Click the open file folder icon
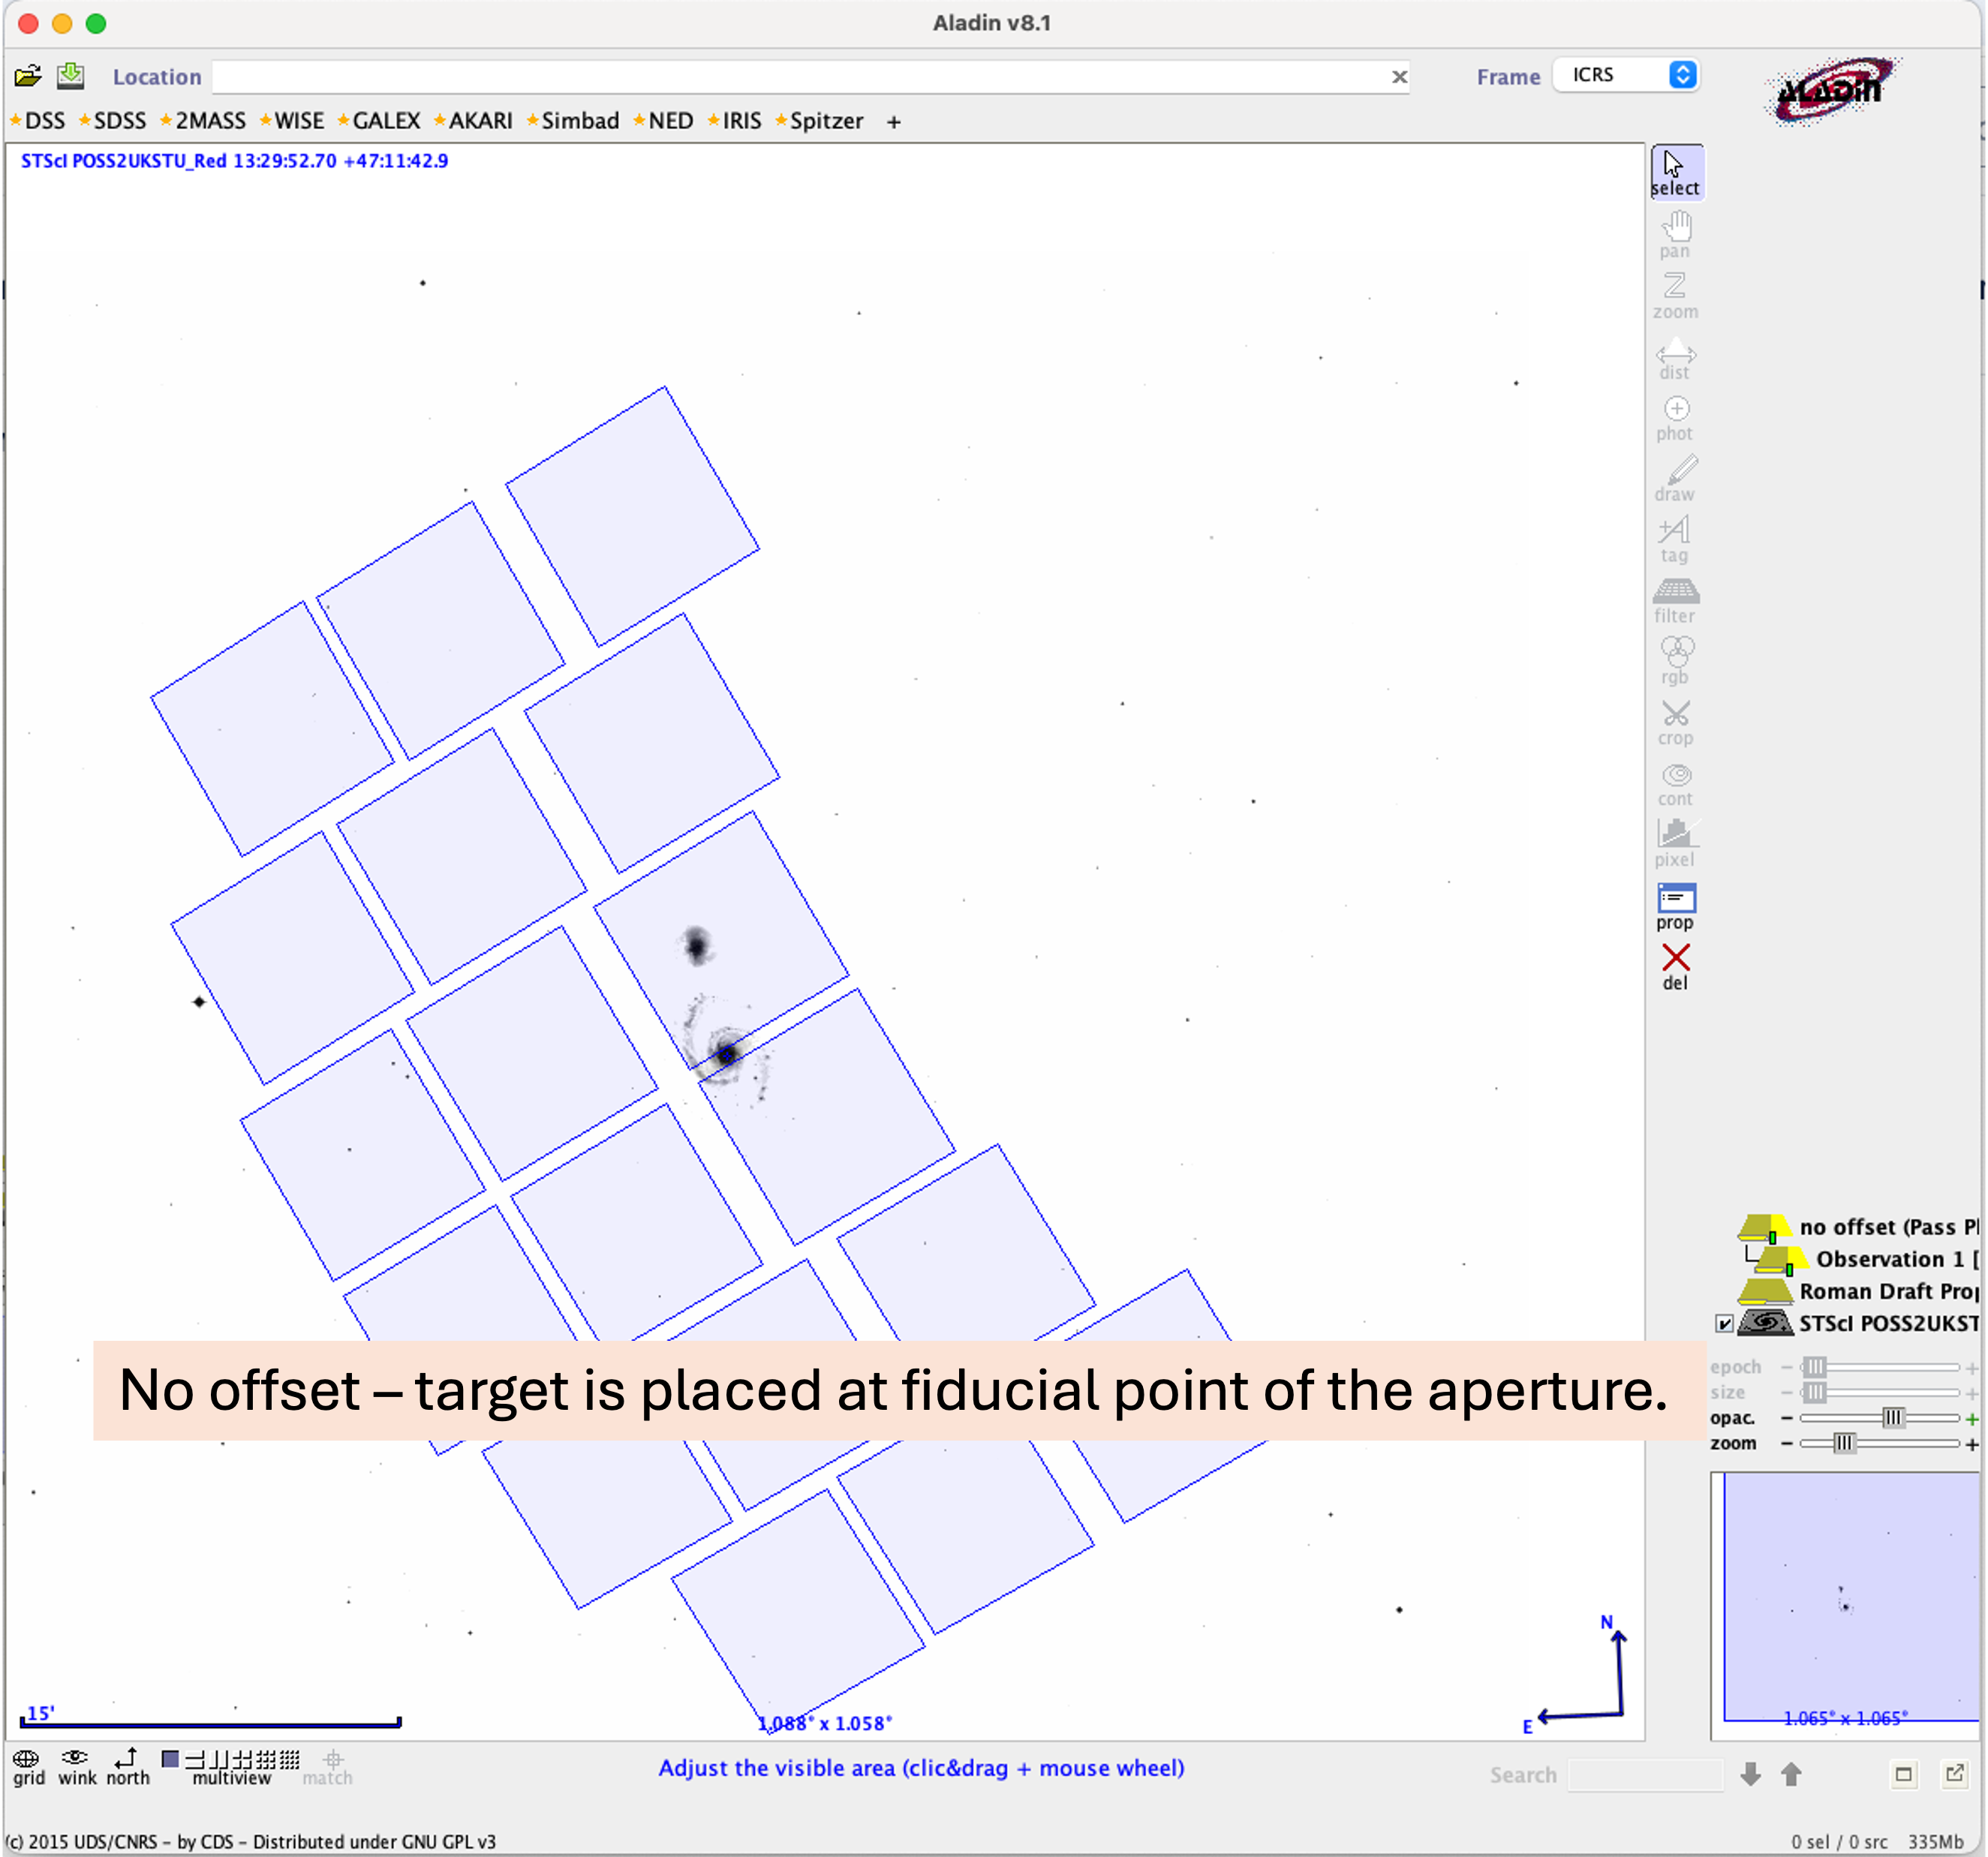This screenshot has height=1857, width=1988. [28, 76]
